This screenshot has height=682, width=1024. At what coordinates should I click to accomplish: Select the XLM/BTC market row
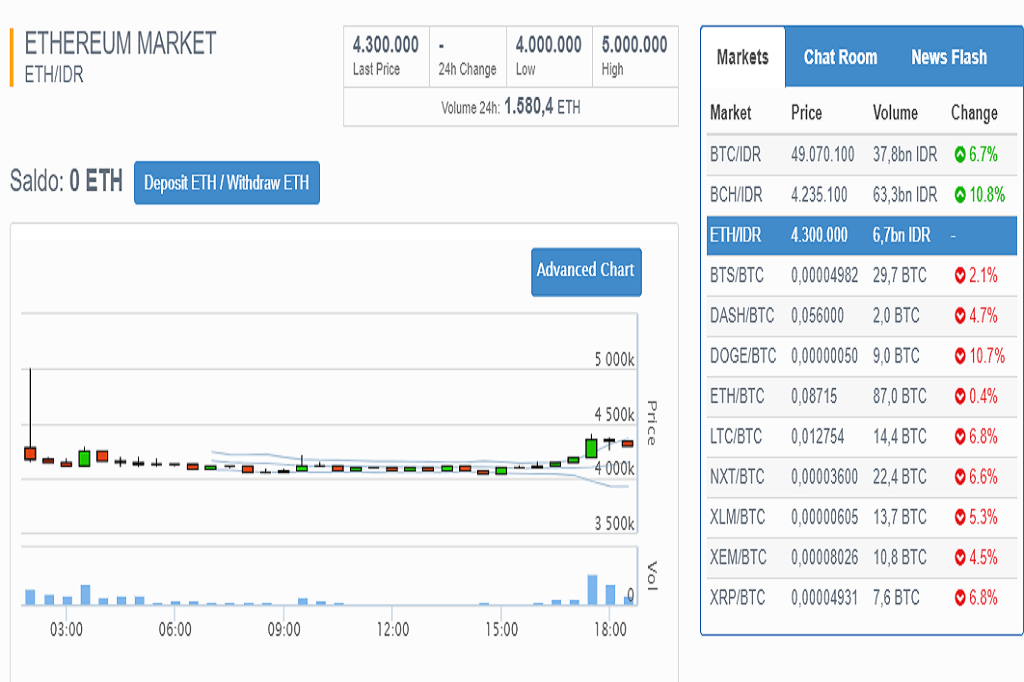coord(861,517)
